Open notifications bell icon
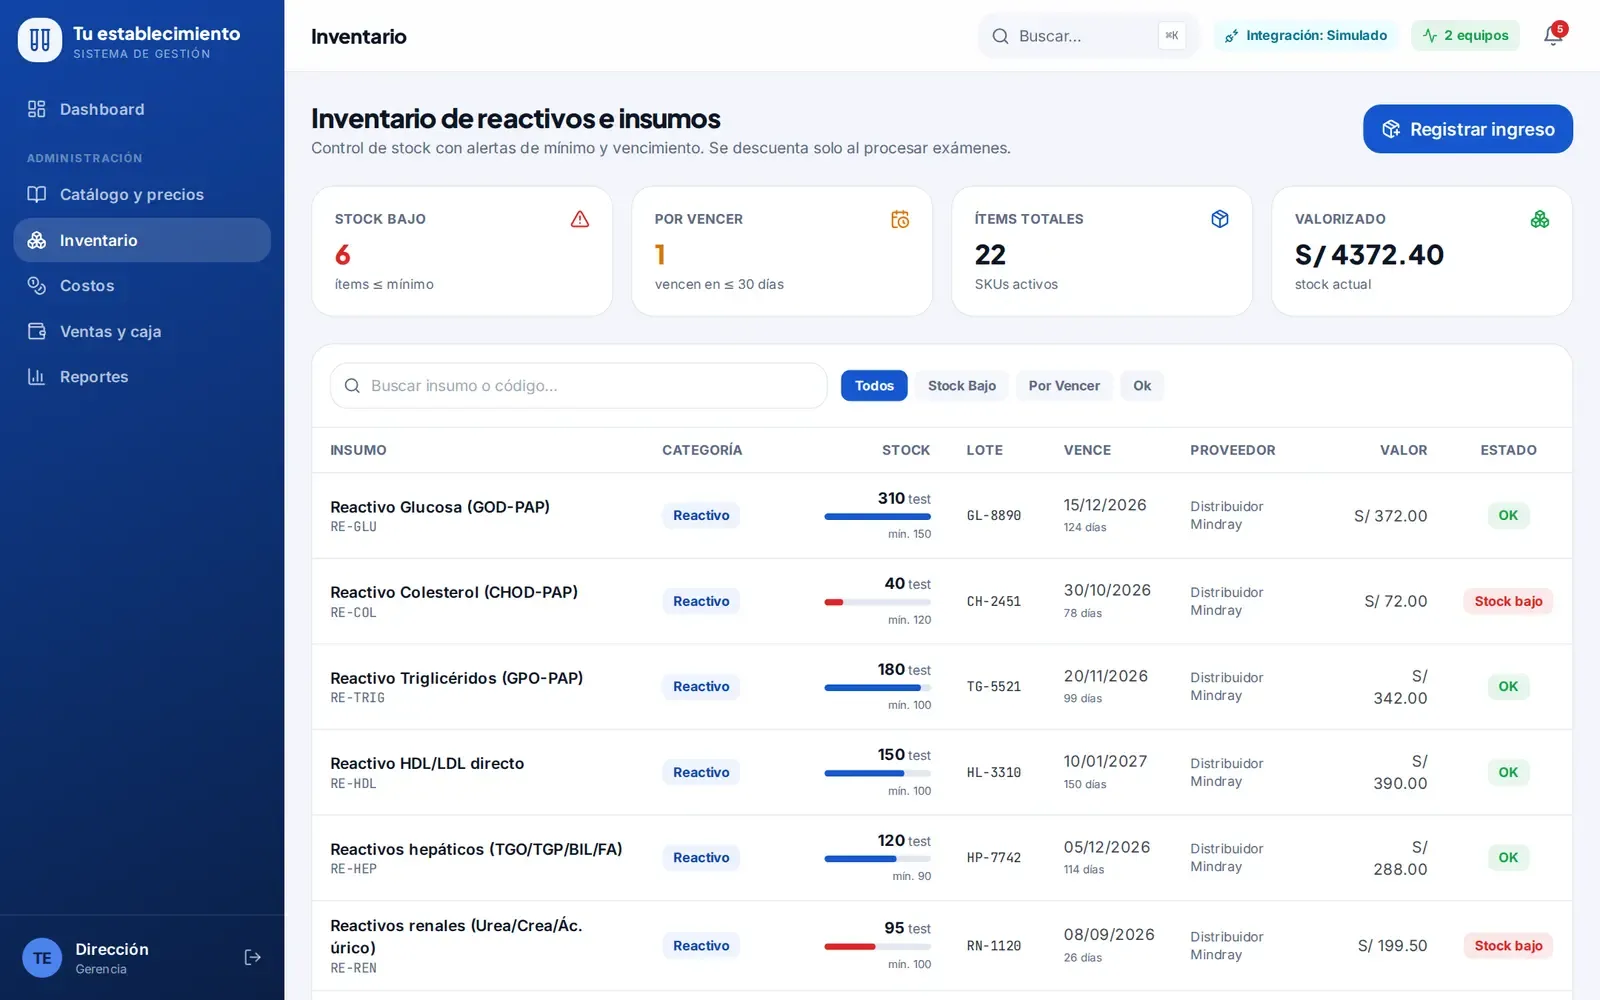 [1553, 36]
